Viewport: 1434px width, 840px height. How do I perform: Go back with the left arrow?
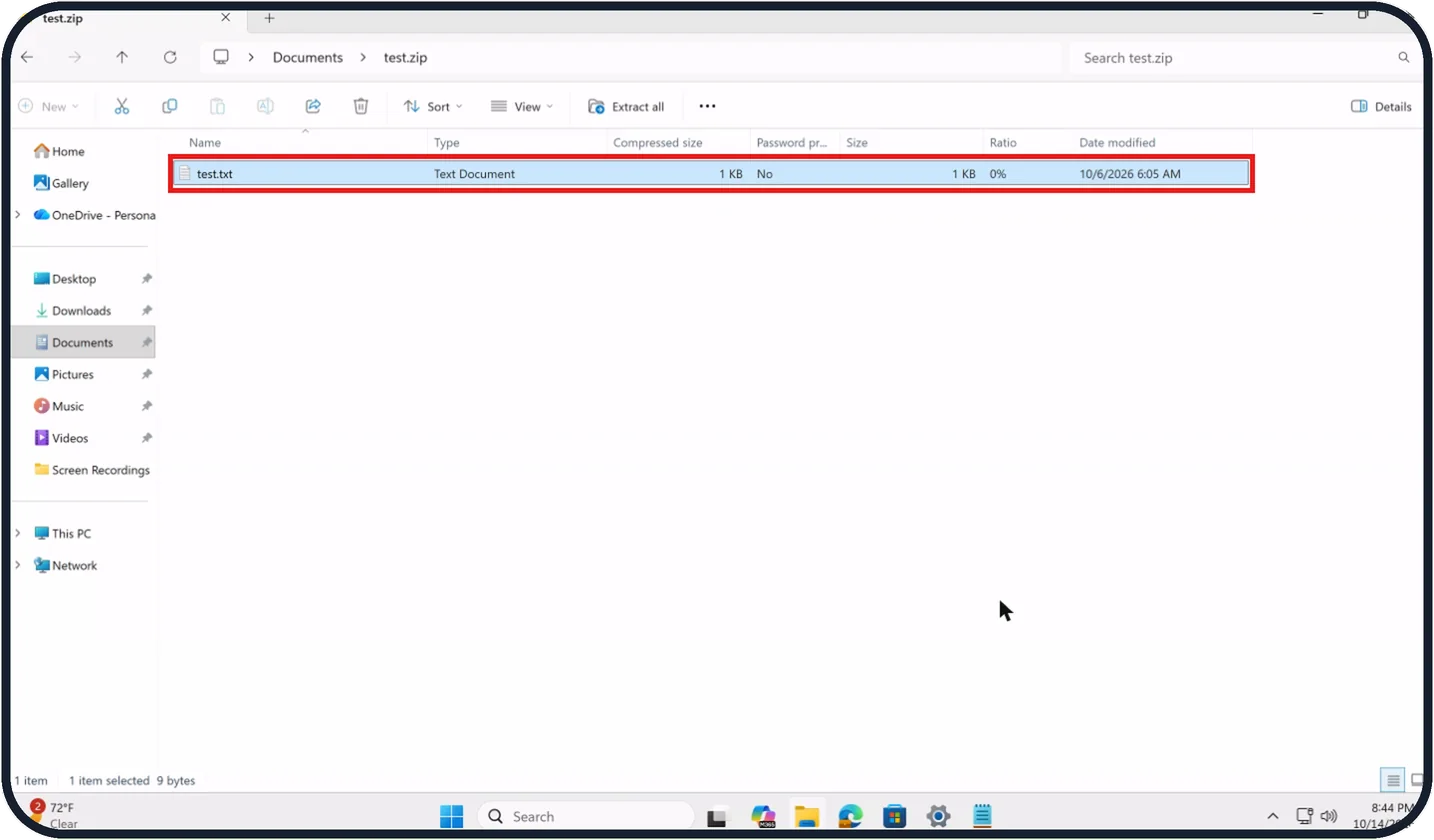[x=27, y=57]
